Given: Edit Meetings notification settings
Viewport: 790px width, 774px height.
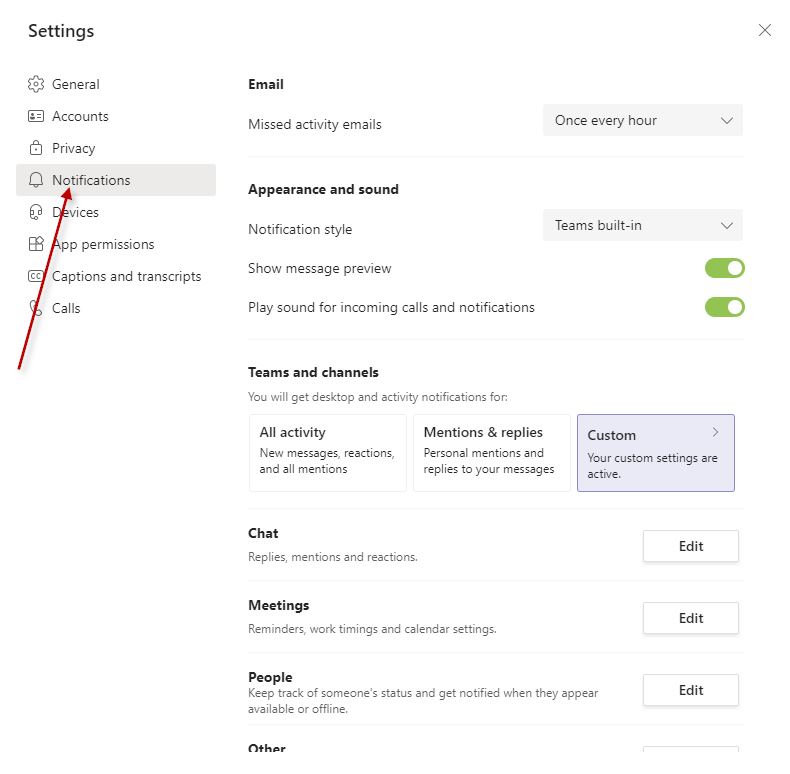Looking at the screenshot, I should (x=691, y=618).
